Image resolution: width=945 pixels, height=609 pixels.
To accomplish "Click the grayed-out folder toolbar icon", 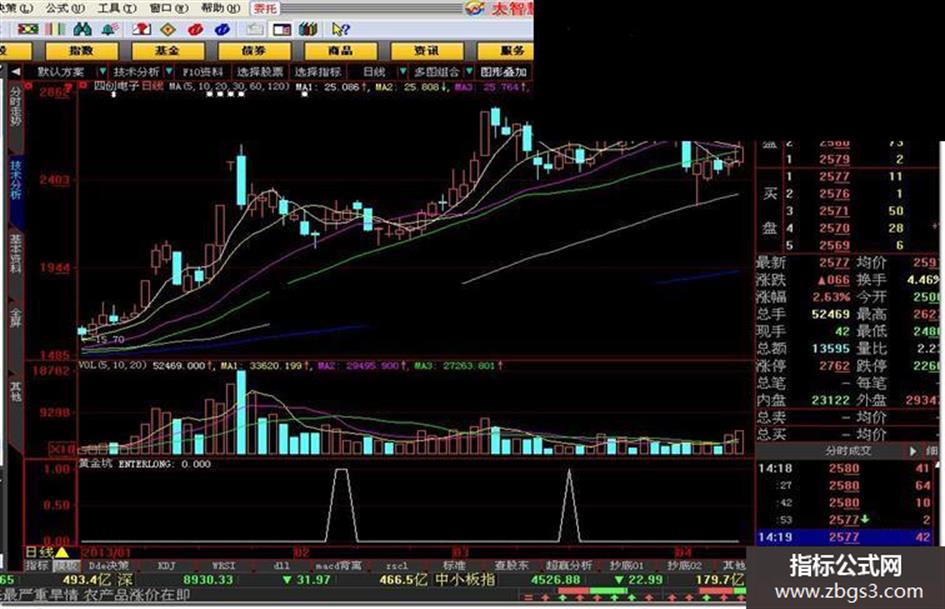I will click(255, 29).
